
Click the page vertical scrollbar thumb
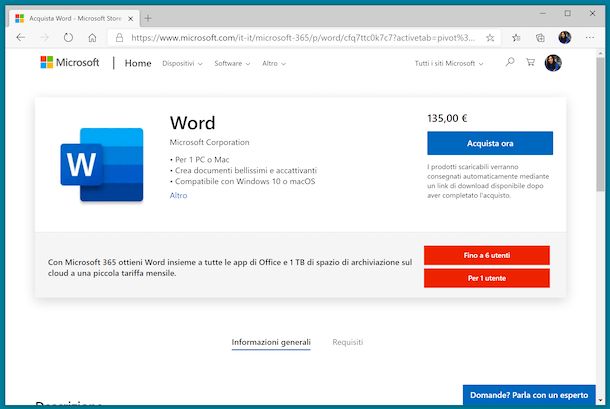[x=601, y=125]
